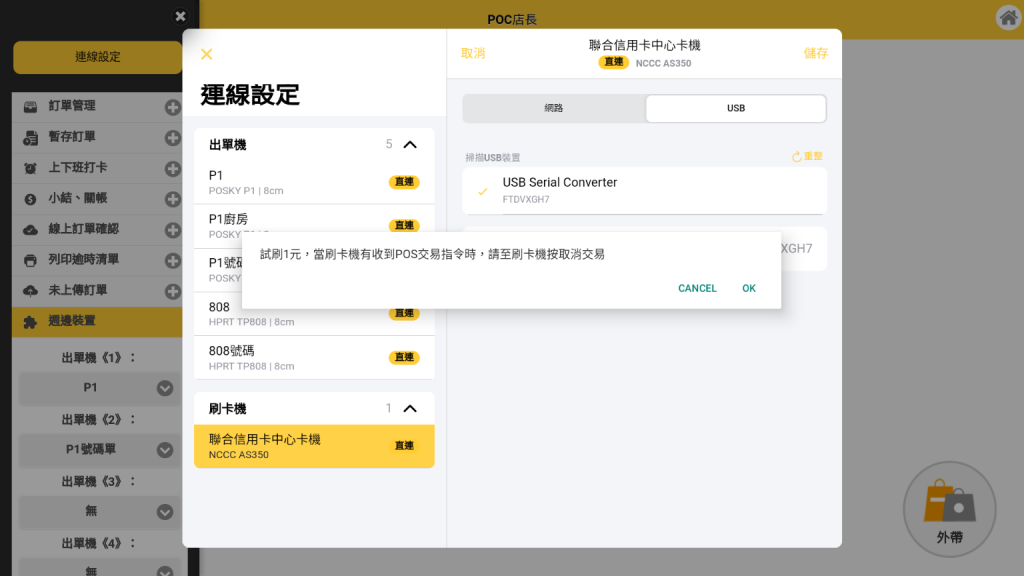1024x576 pixels.
Task: Click the plus icon beside 上下班打卡
Action: (172, 168)
